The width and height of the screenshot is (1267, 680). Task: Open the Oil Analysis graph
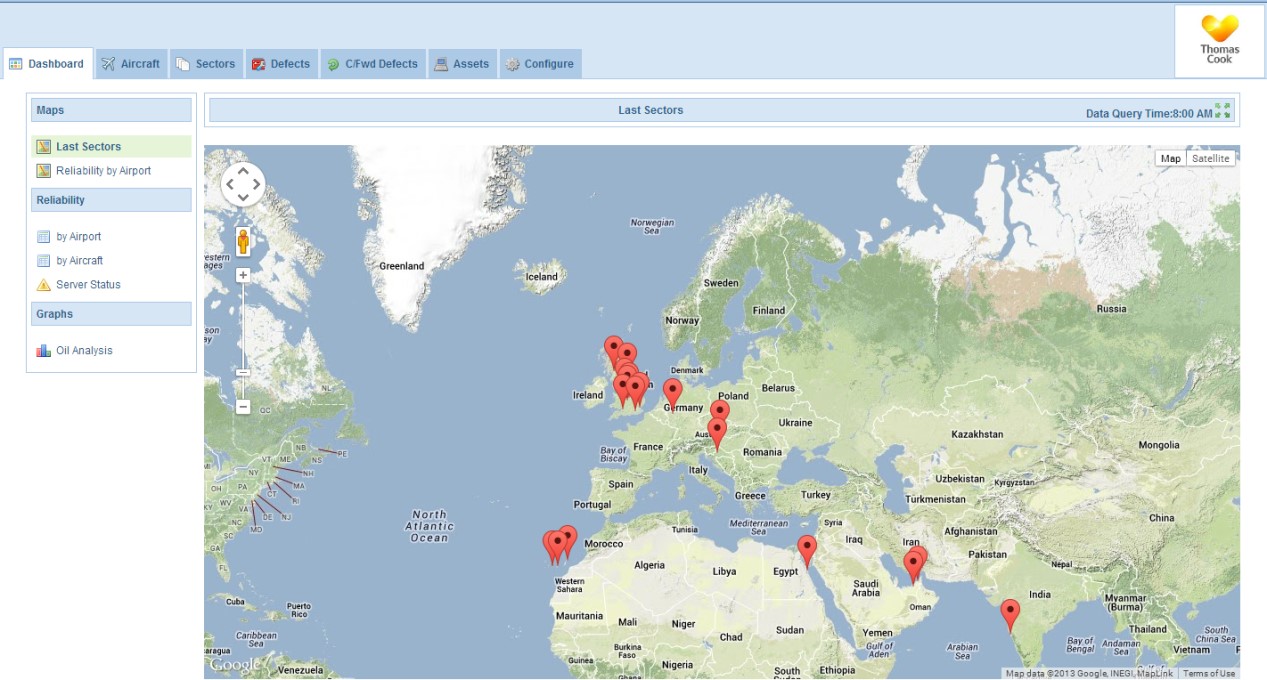[84, 351]
